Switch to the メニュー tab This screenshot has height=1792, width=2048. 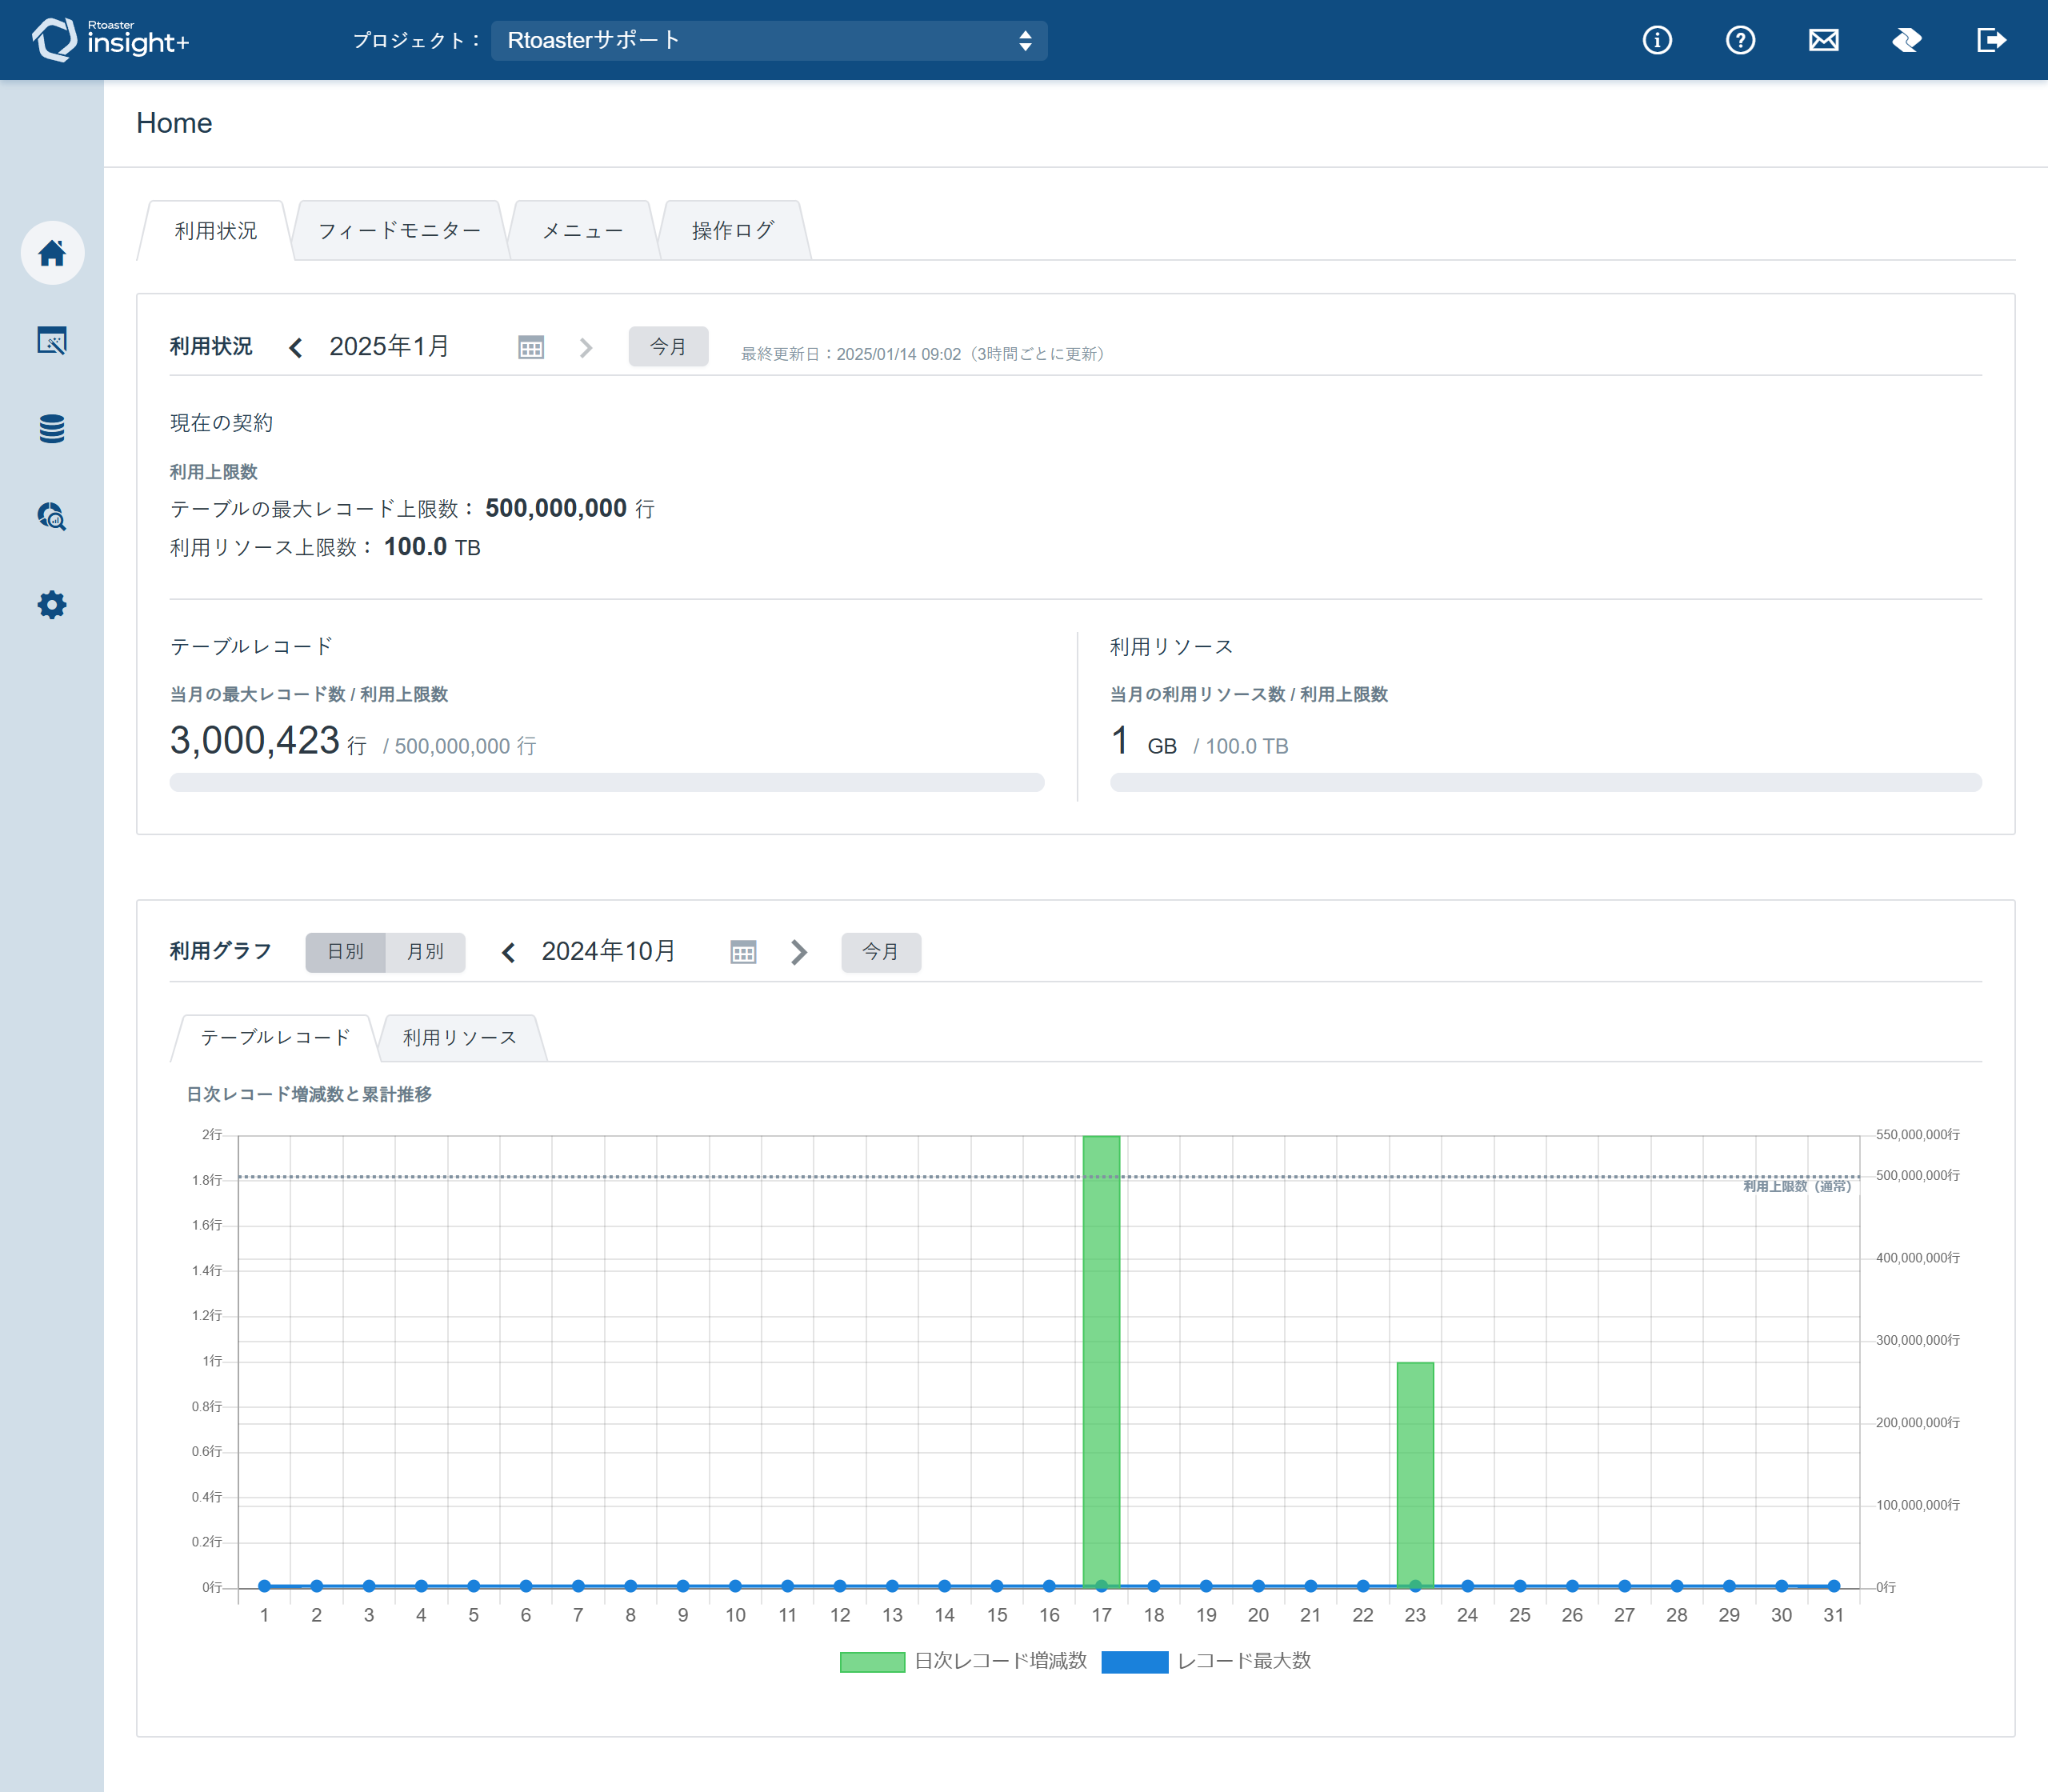tap(582, 231)
